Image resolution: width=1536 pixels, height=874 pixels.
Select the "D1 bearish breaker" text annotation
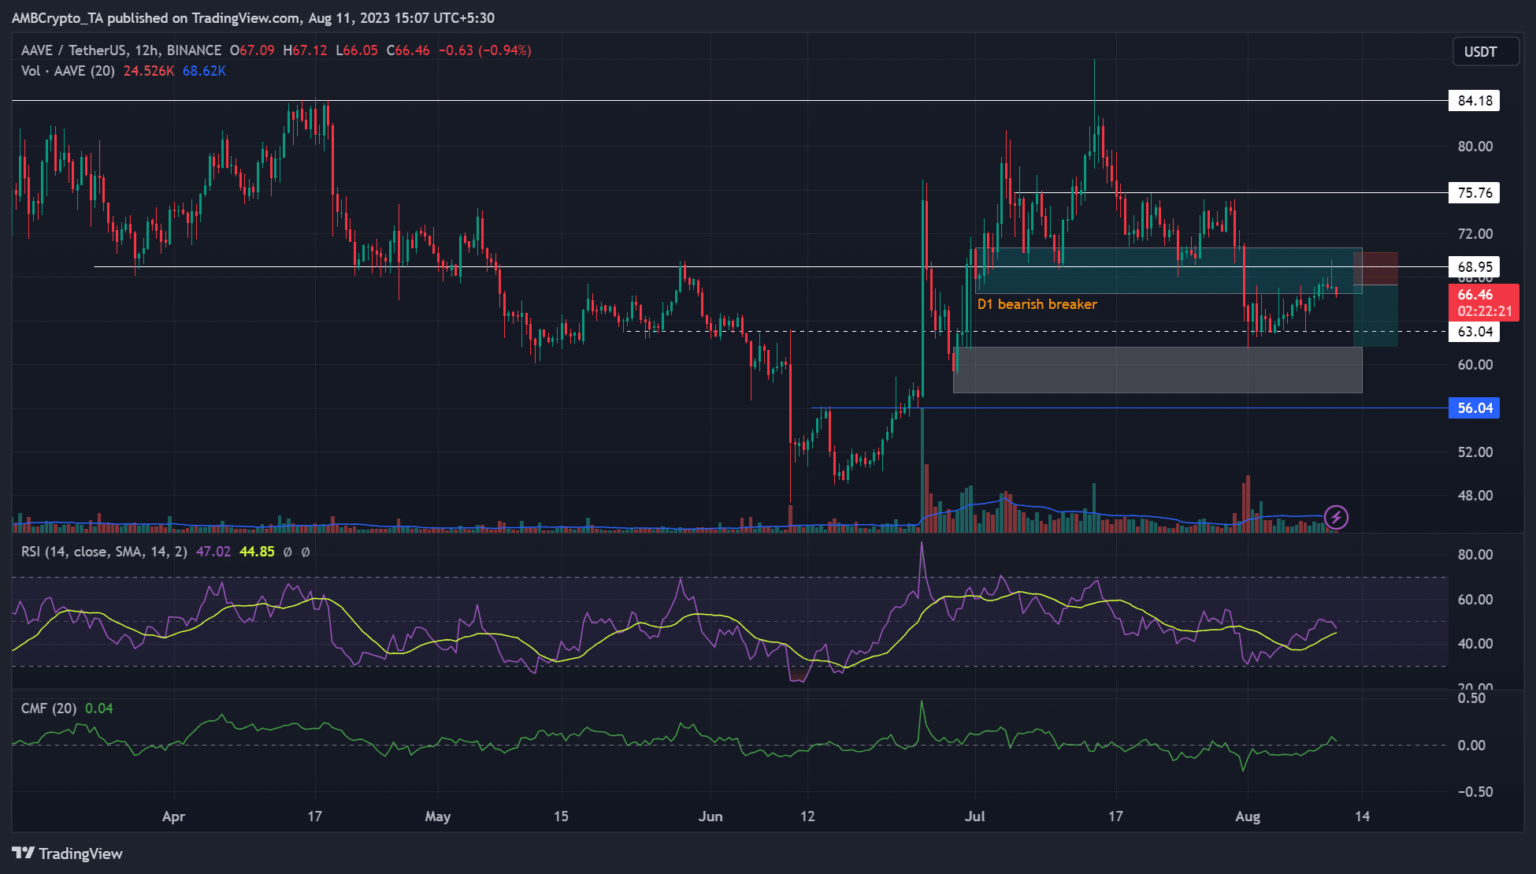[1037, 304]
